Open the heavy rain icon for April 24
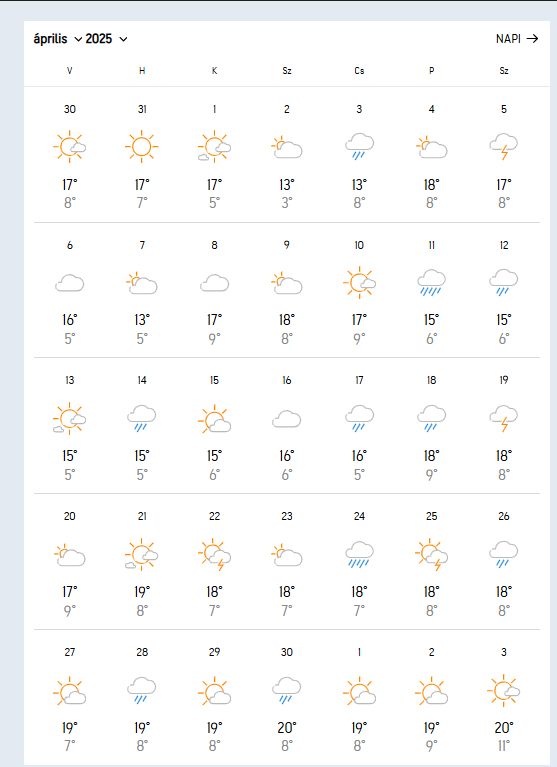This screenshot has width=557, height=767. (x=359, y=554)
